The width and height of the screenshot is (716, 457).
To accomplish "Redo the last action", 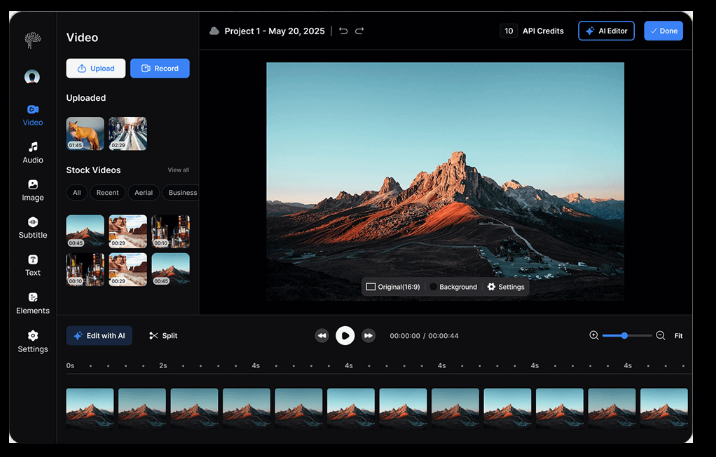I will (359, 31).
